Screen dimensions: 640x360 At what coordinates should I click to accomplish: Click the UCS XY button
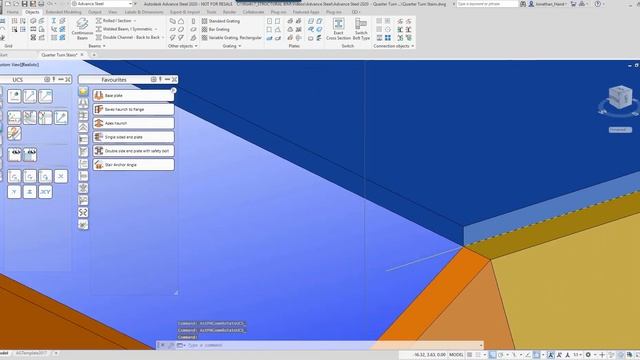pos(45,192)
